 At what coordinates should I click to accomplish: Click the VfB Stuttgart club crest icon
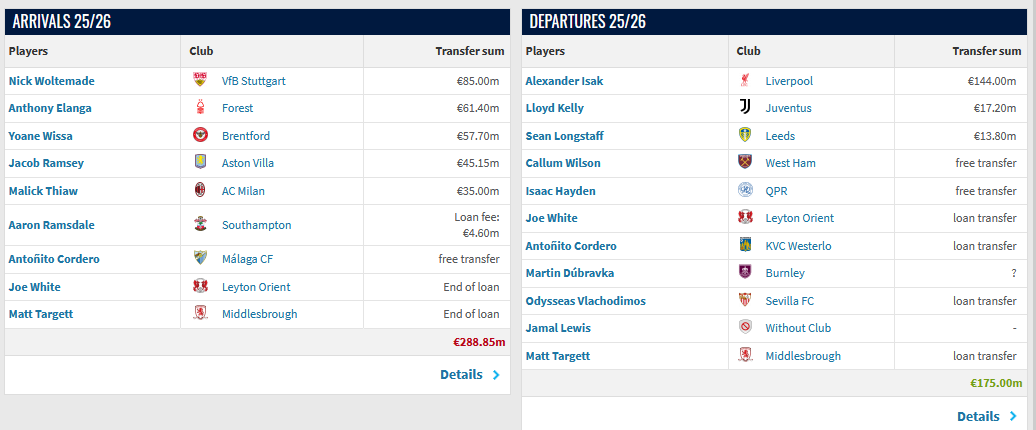click(200, 81)
